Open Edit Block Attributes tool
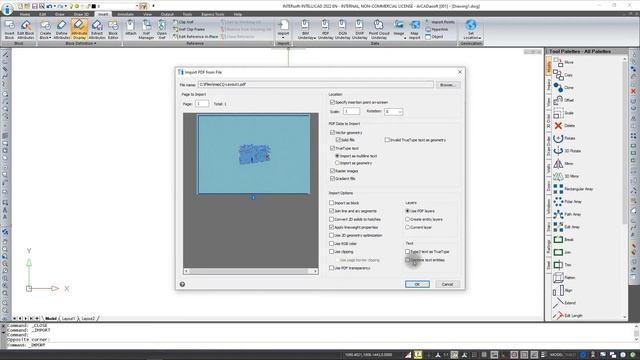 26,29
